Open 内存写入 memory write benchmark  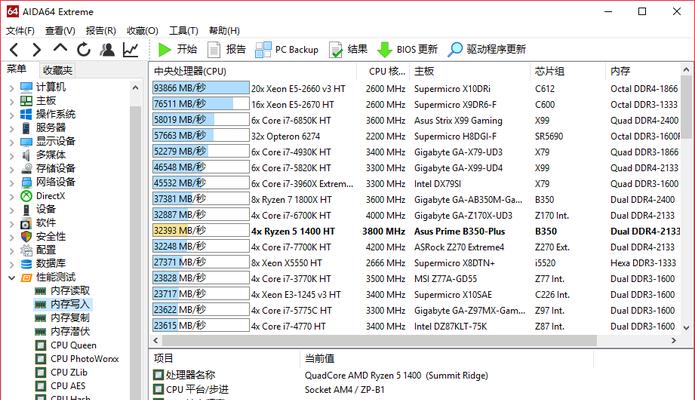point(62,304)
